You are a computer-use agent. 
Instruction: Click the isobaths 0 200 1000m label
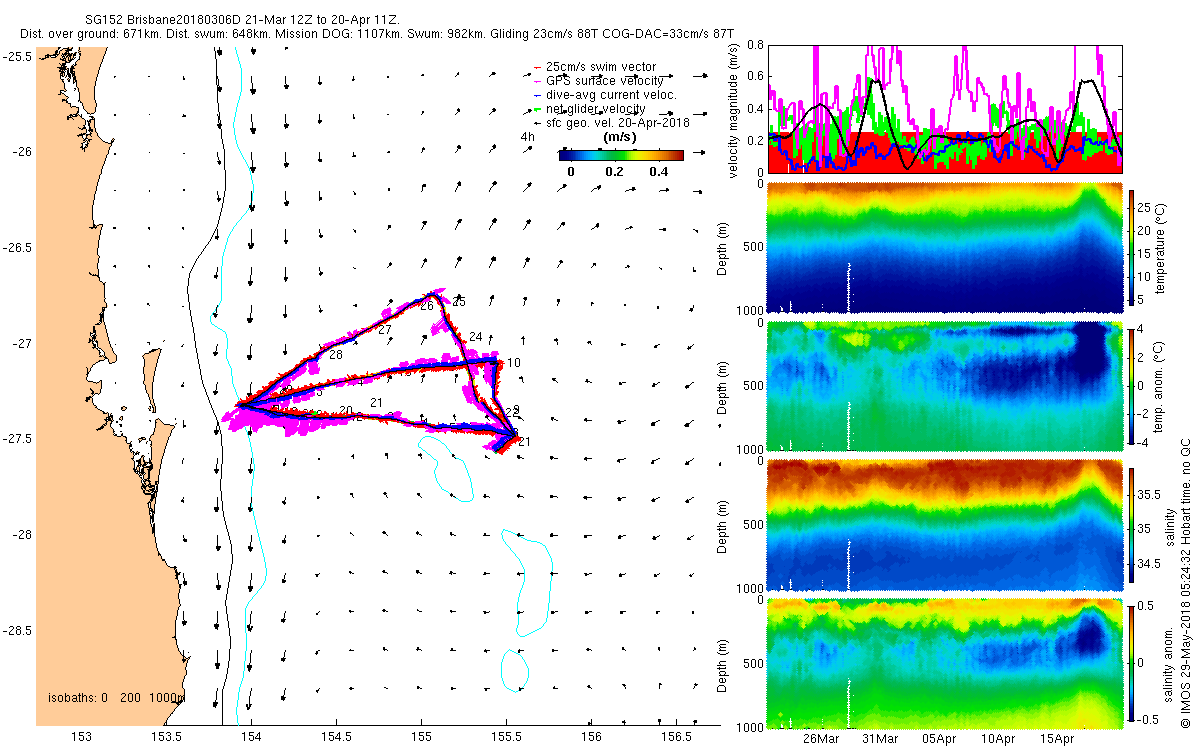[116, 697]
